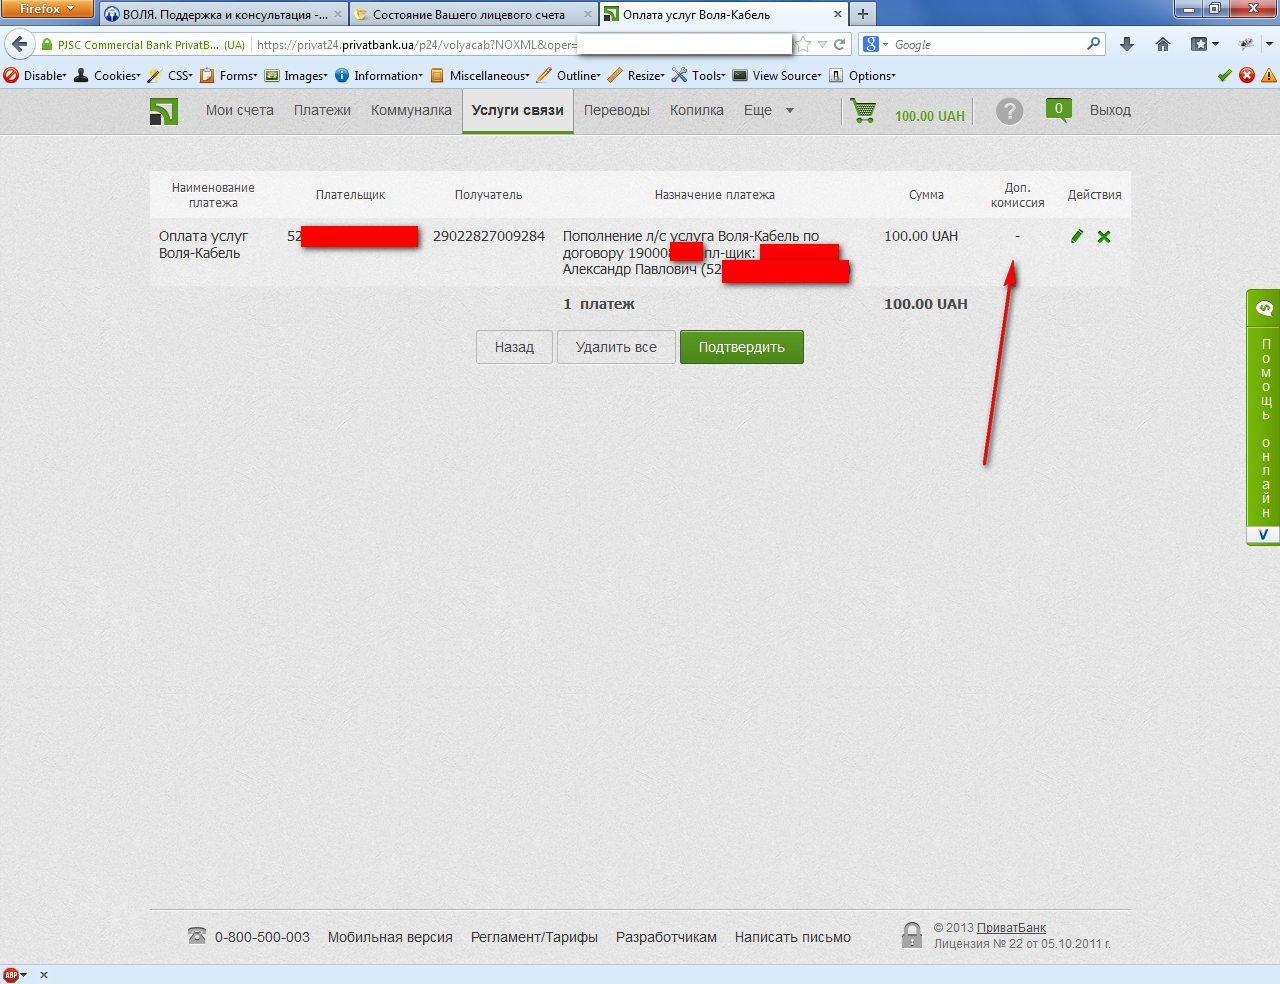Open help via the question mark icon
1280x984 pixels.
1010,111
